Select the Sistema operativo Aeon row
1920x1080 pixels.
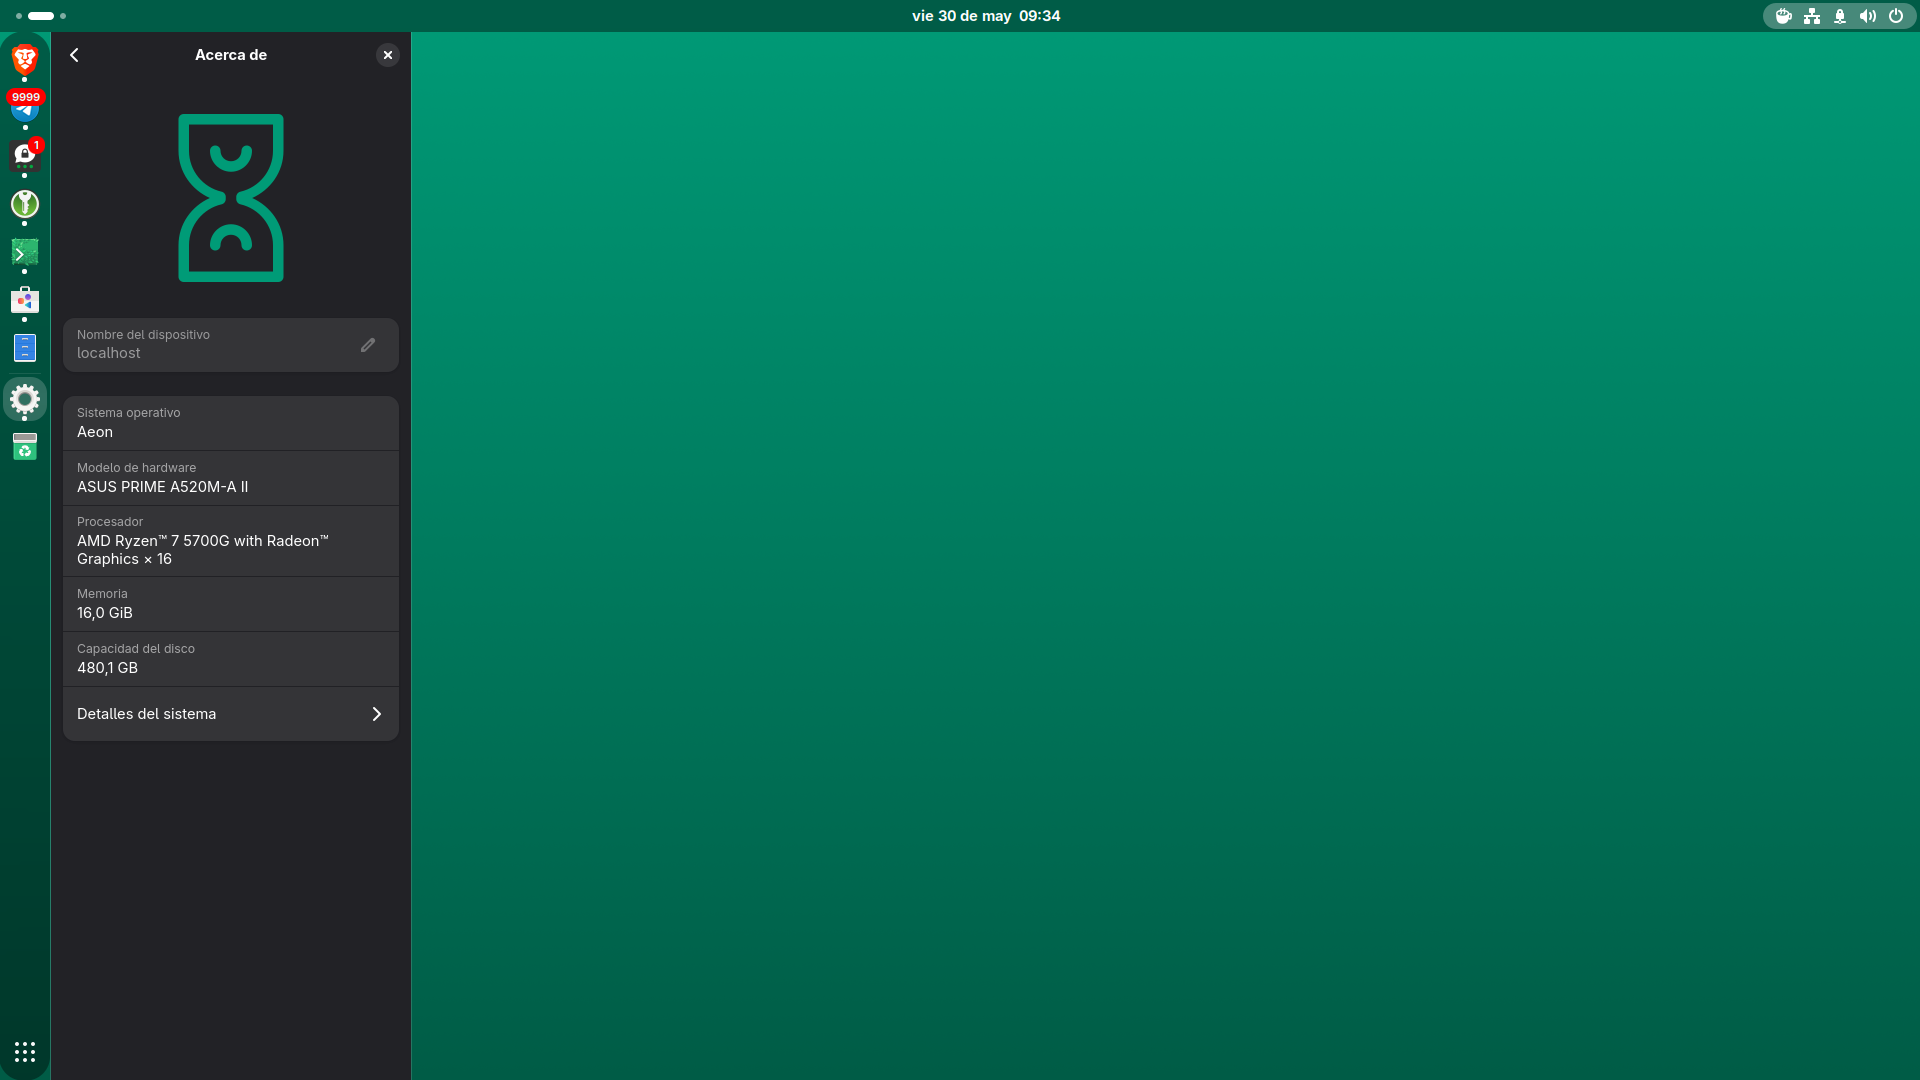231,423
